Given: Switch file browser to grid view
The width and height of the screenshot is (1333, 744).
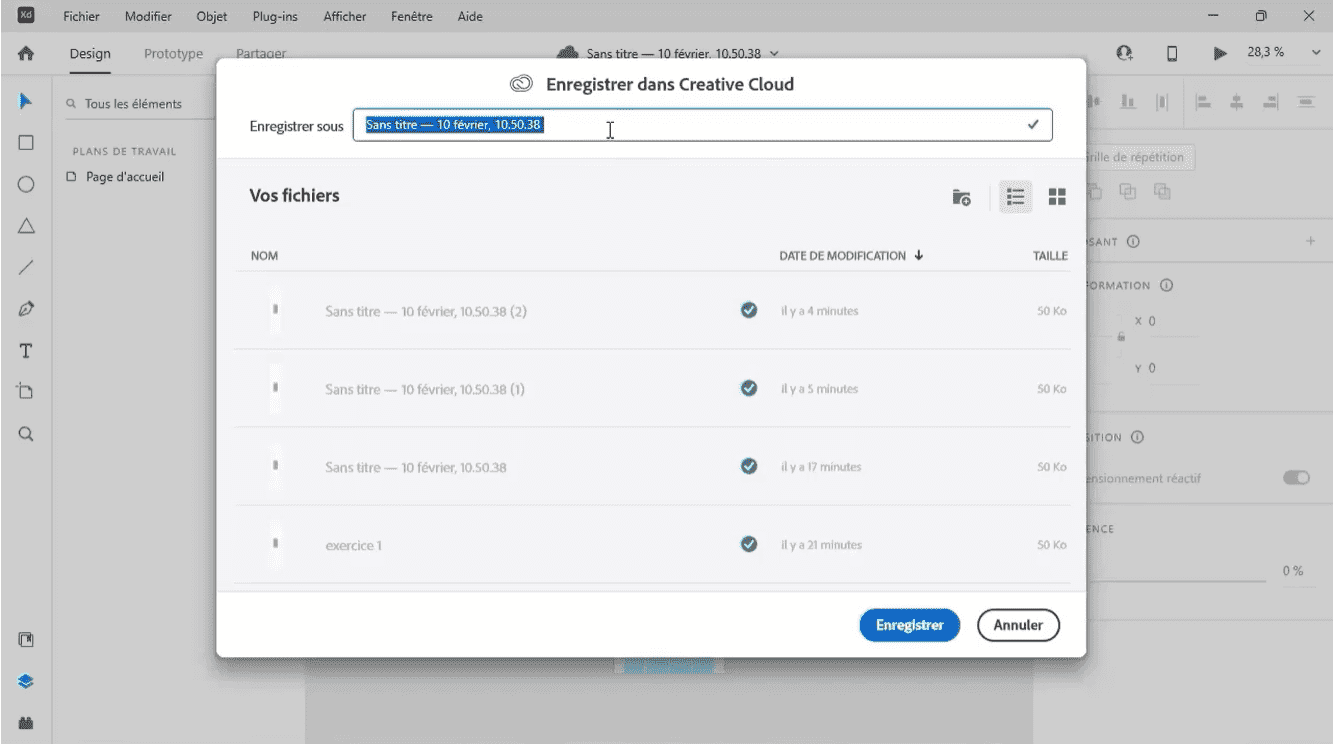Looking at the screenshot, I should pyautogui.click(x=1057, y=197).
